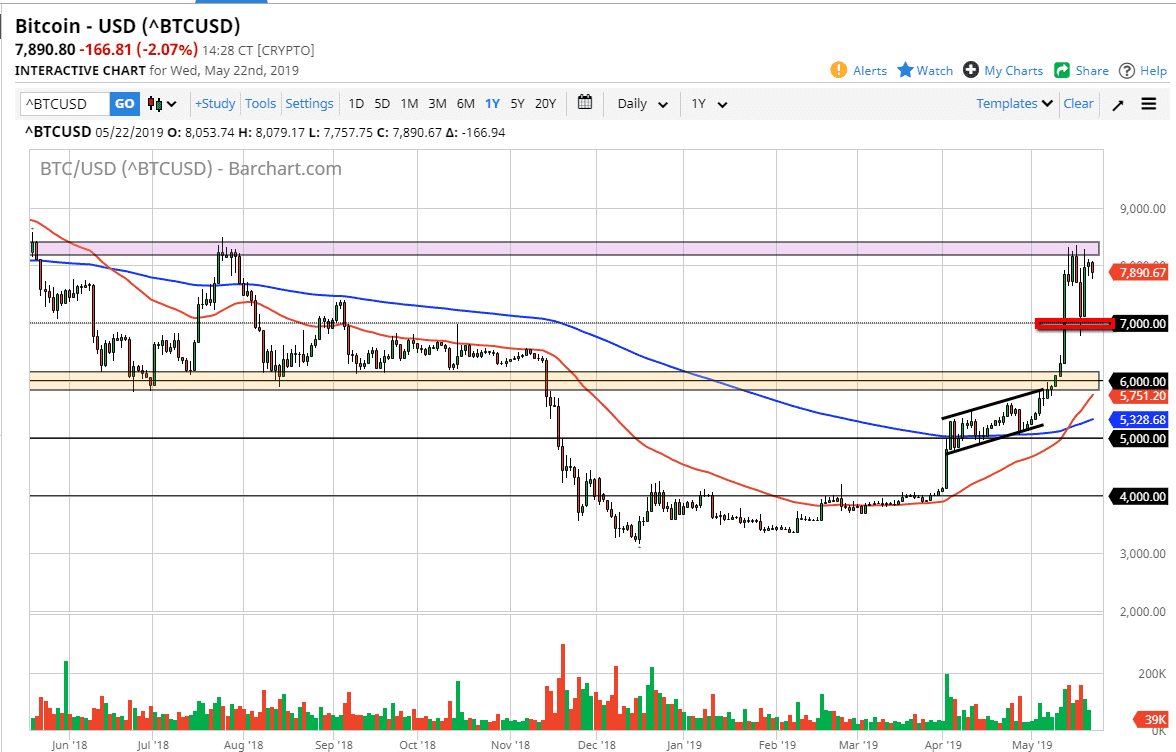Click the pop-out chart arrow icon

coord(1117,103)
